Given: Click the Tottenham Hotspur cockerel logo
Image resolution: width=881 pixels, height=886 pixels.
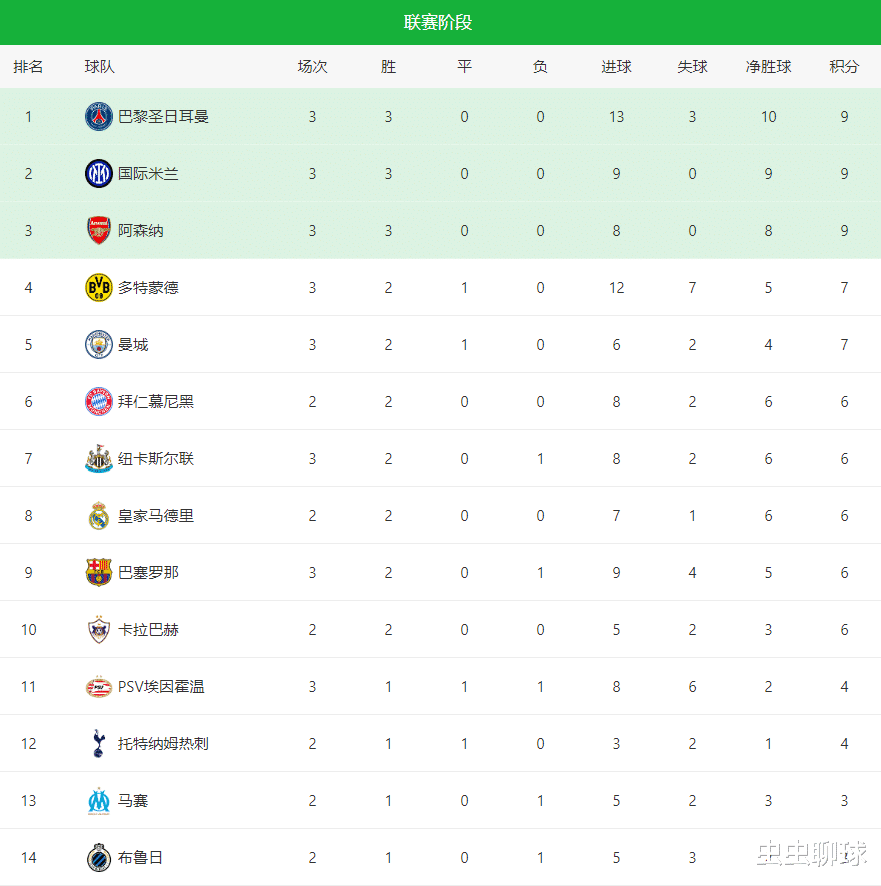Looking at the screenshot, I should point(99,744).
